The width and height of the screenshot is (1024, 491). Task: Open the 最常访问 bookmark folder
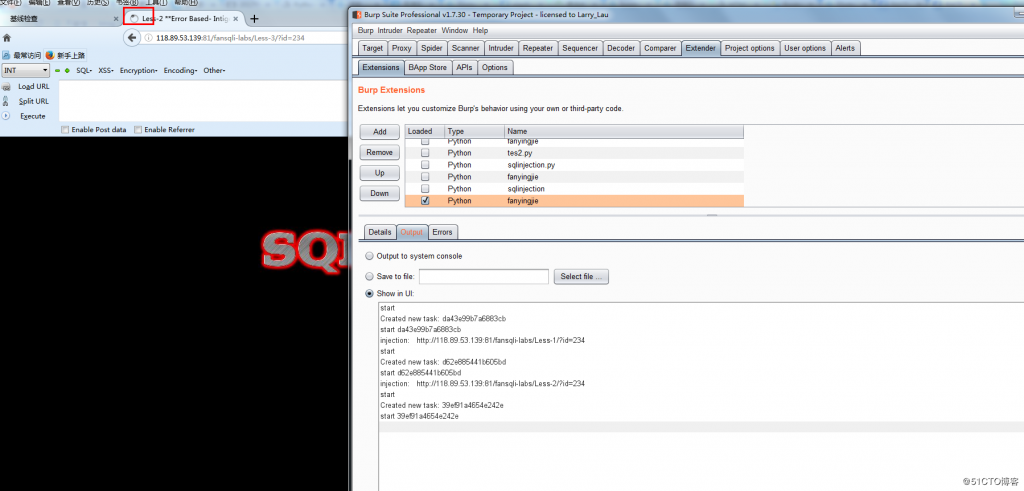click(x=22, y=55)
